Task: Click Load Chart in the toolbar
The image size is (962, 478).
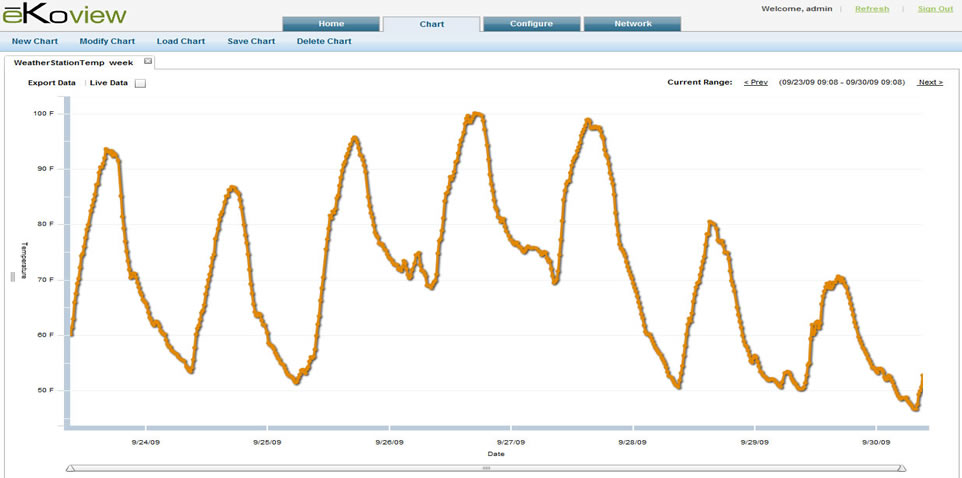Action: (181, 42)
